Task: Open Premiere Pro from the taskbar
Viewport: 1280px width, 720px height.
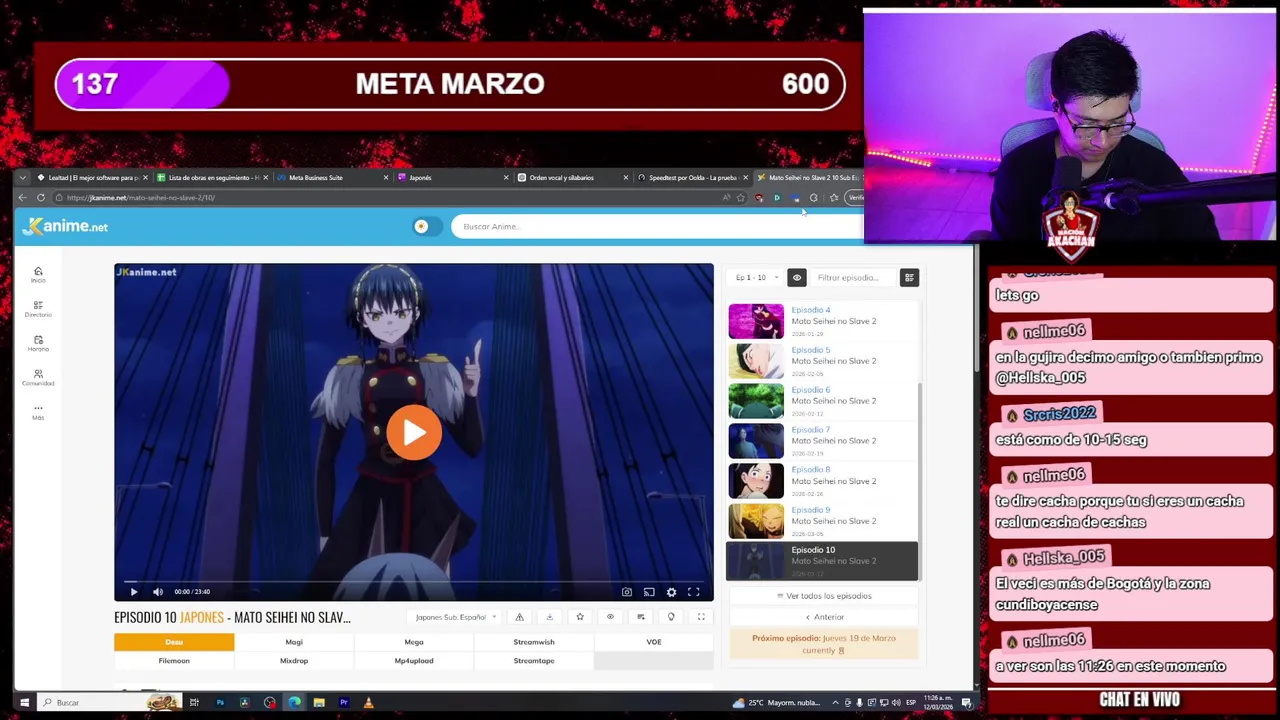Action: [x=344, y=703]
